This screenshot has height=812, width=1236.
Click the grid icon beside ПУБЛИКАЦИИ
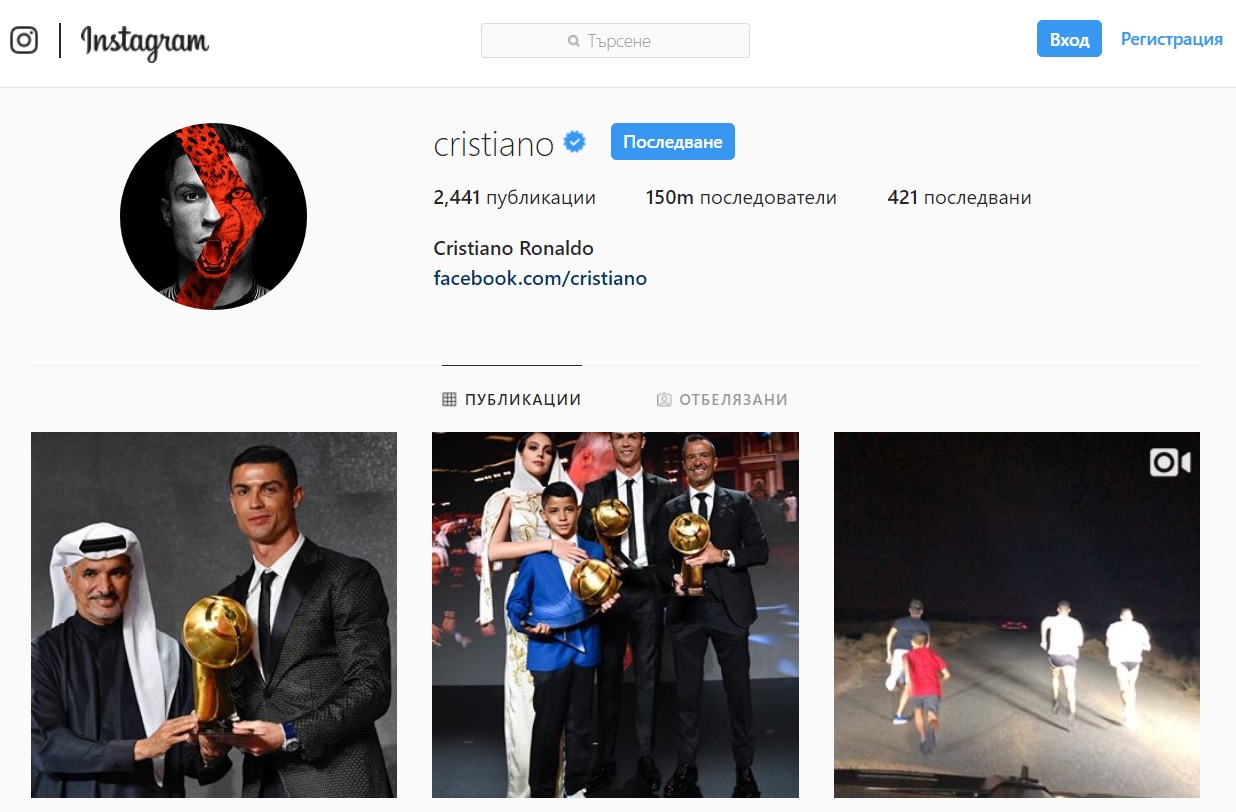coord(449,400)
